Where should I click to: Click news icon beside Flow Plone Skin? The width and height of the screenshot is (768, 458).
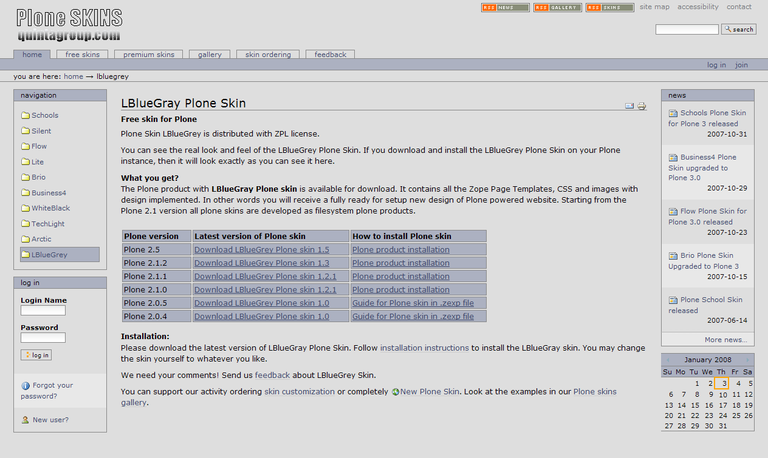pos(673,212)
